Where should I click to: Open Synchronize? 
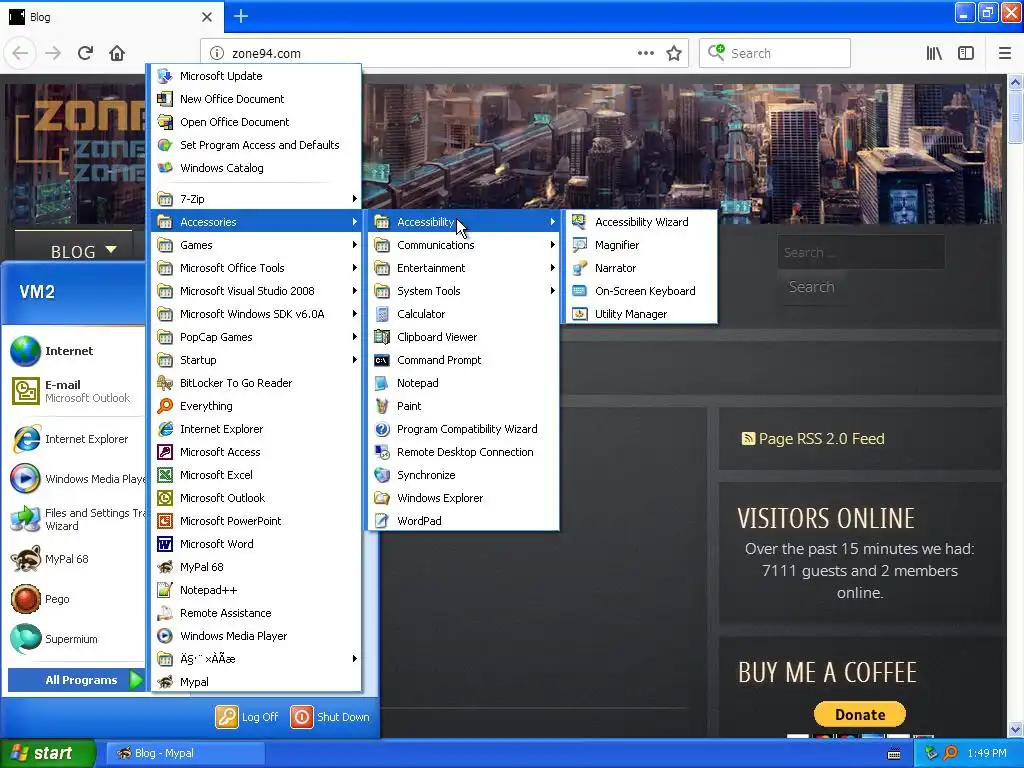click(x=463, y=475)
